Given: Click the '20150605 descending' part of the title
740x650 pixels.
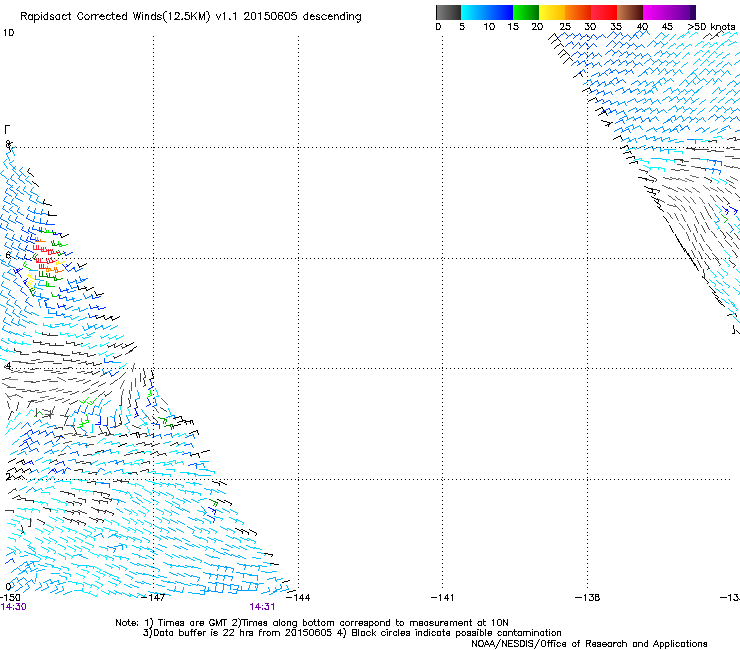Looking at the screenshot, I should coord(302,17).
